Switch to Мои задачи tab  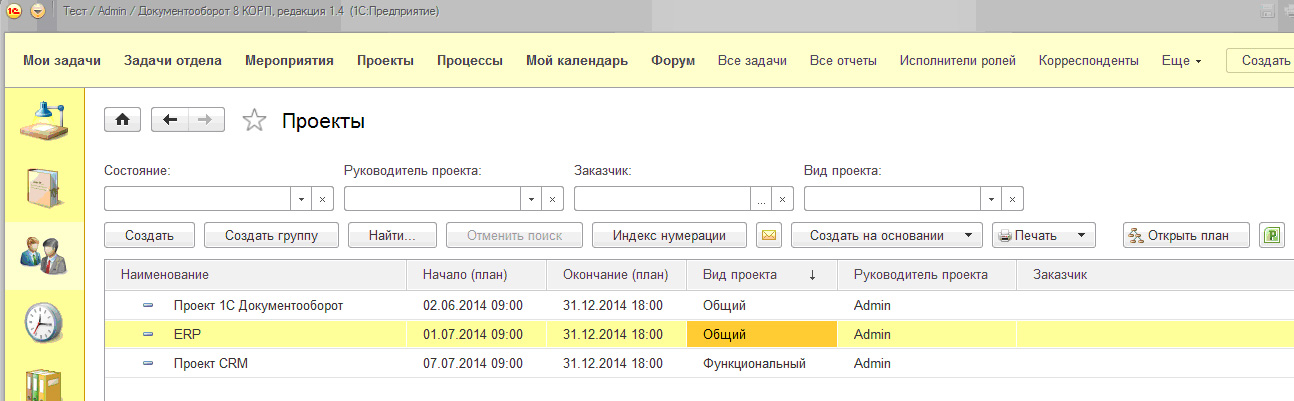(62, 60)
